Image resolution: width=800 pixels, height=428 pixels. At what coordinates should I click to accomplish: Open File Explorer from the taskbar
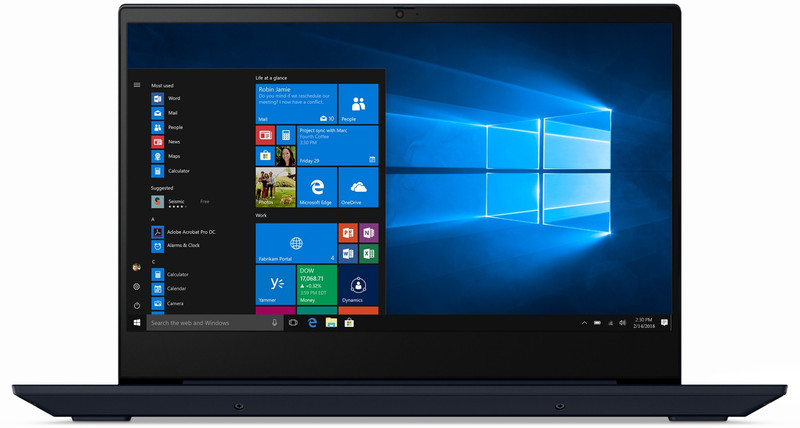[331, 323]
